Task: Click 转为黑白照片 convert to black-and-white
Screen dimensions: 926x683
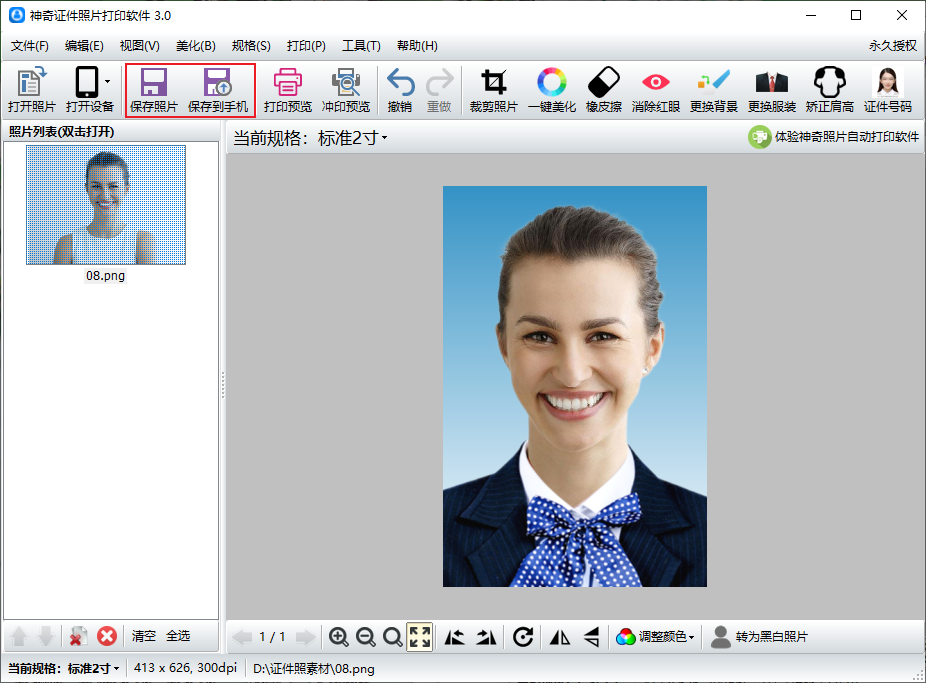Action: [x=759, y=637]
